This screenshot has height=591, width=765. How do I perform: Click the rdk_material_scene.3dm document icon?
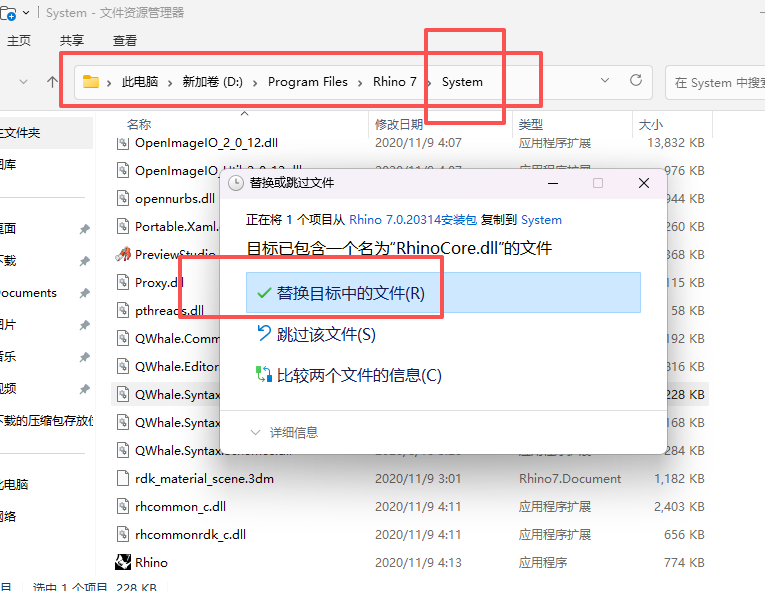click(123, 478)
